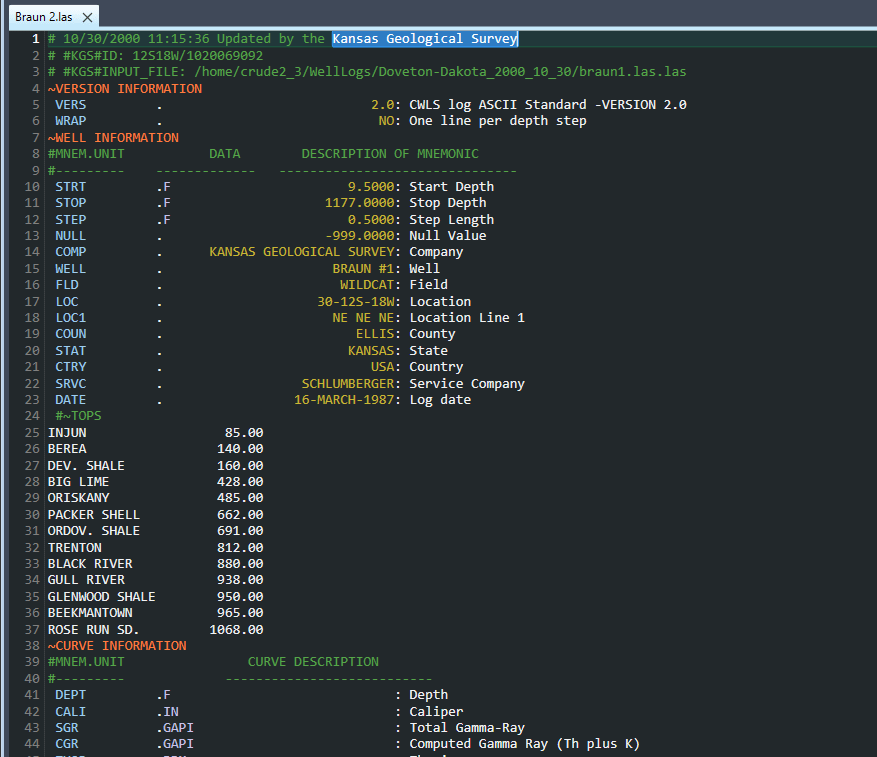
Task: Click the BRAUN #1 well name value
Action: click(366, 269)
